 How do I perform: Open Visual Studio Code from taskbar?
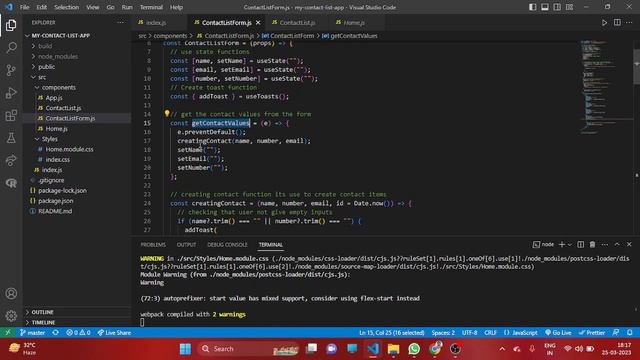click(373, 349)
